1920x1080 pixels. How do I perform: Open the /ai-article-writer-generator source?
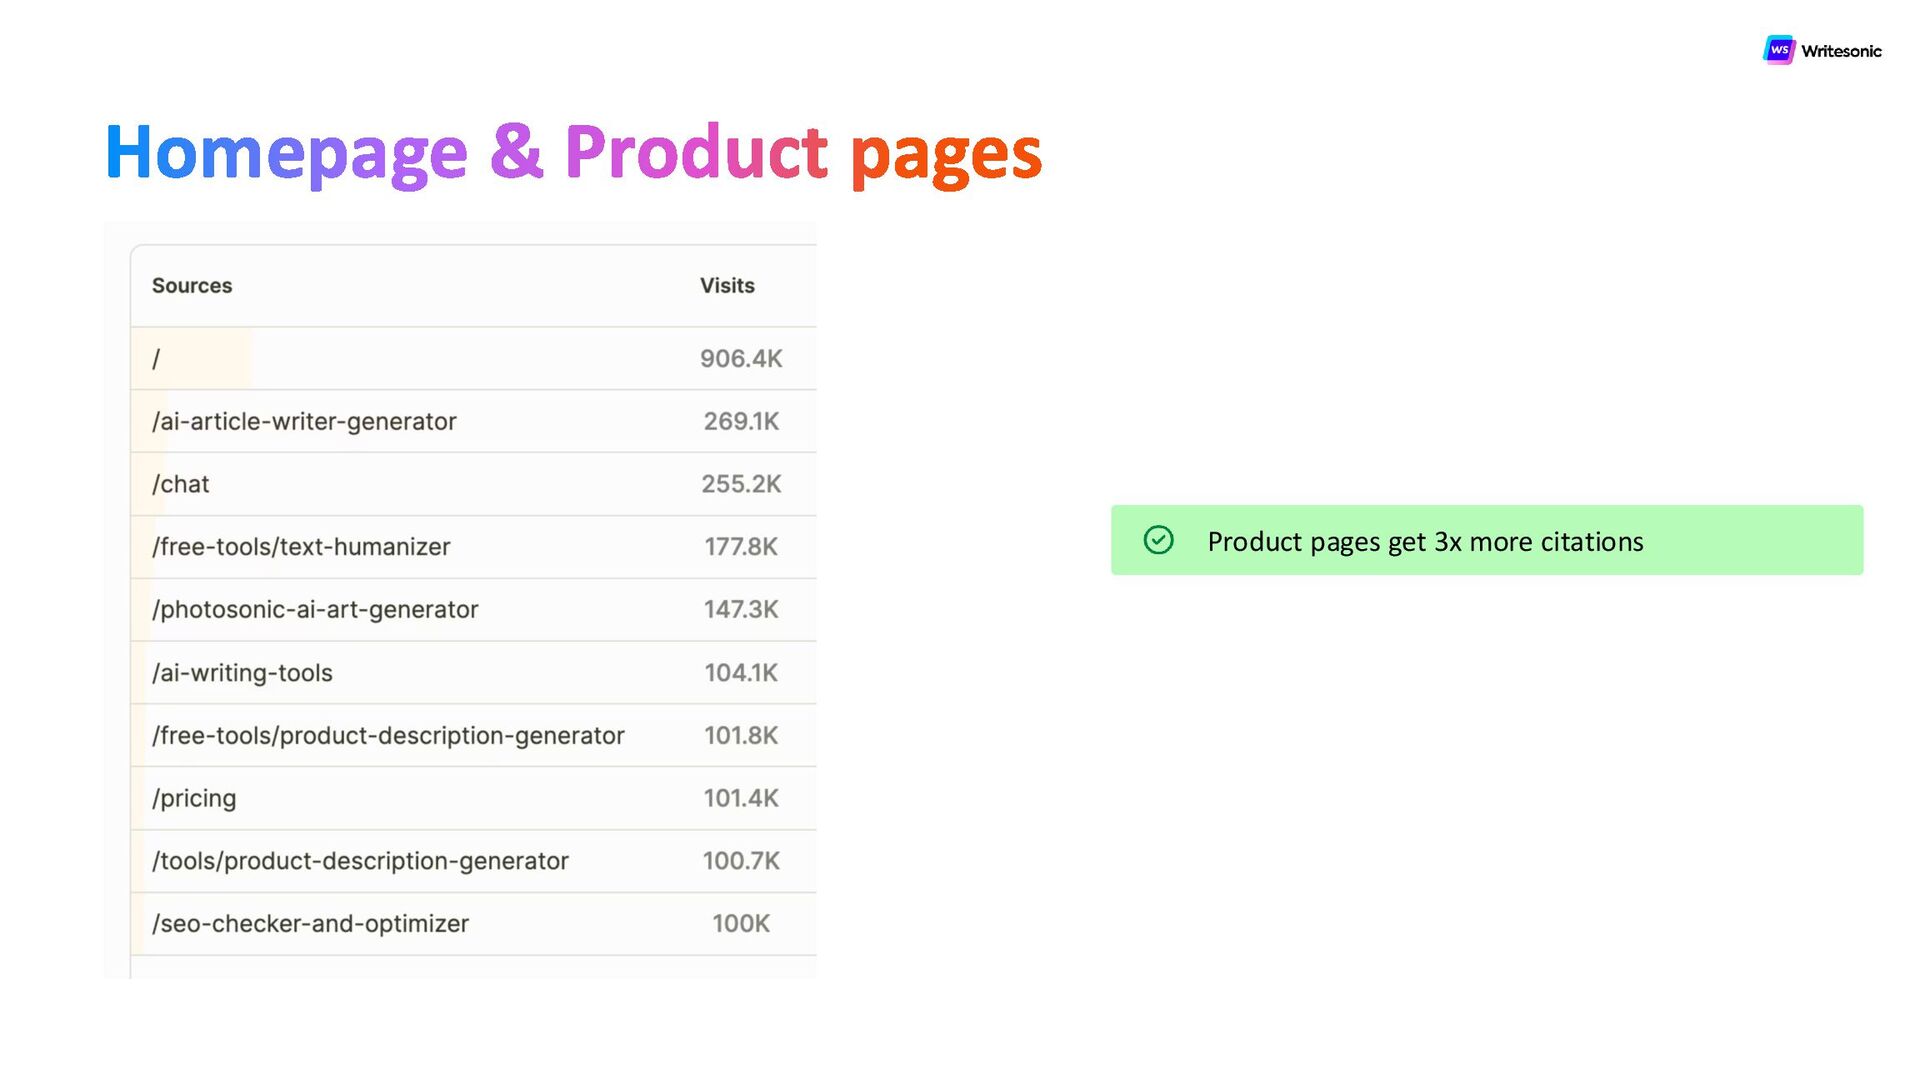coord(304,422)
